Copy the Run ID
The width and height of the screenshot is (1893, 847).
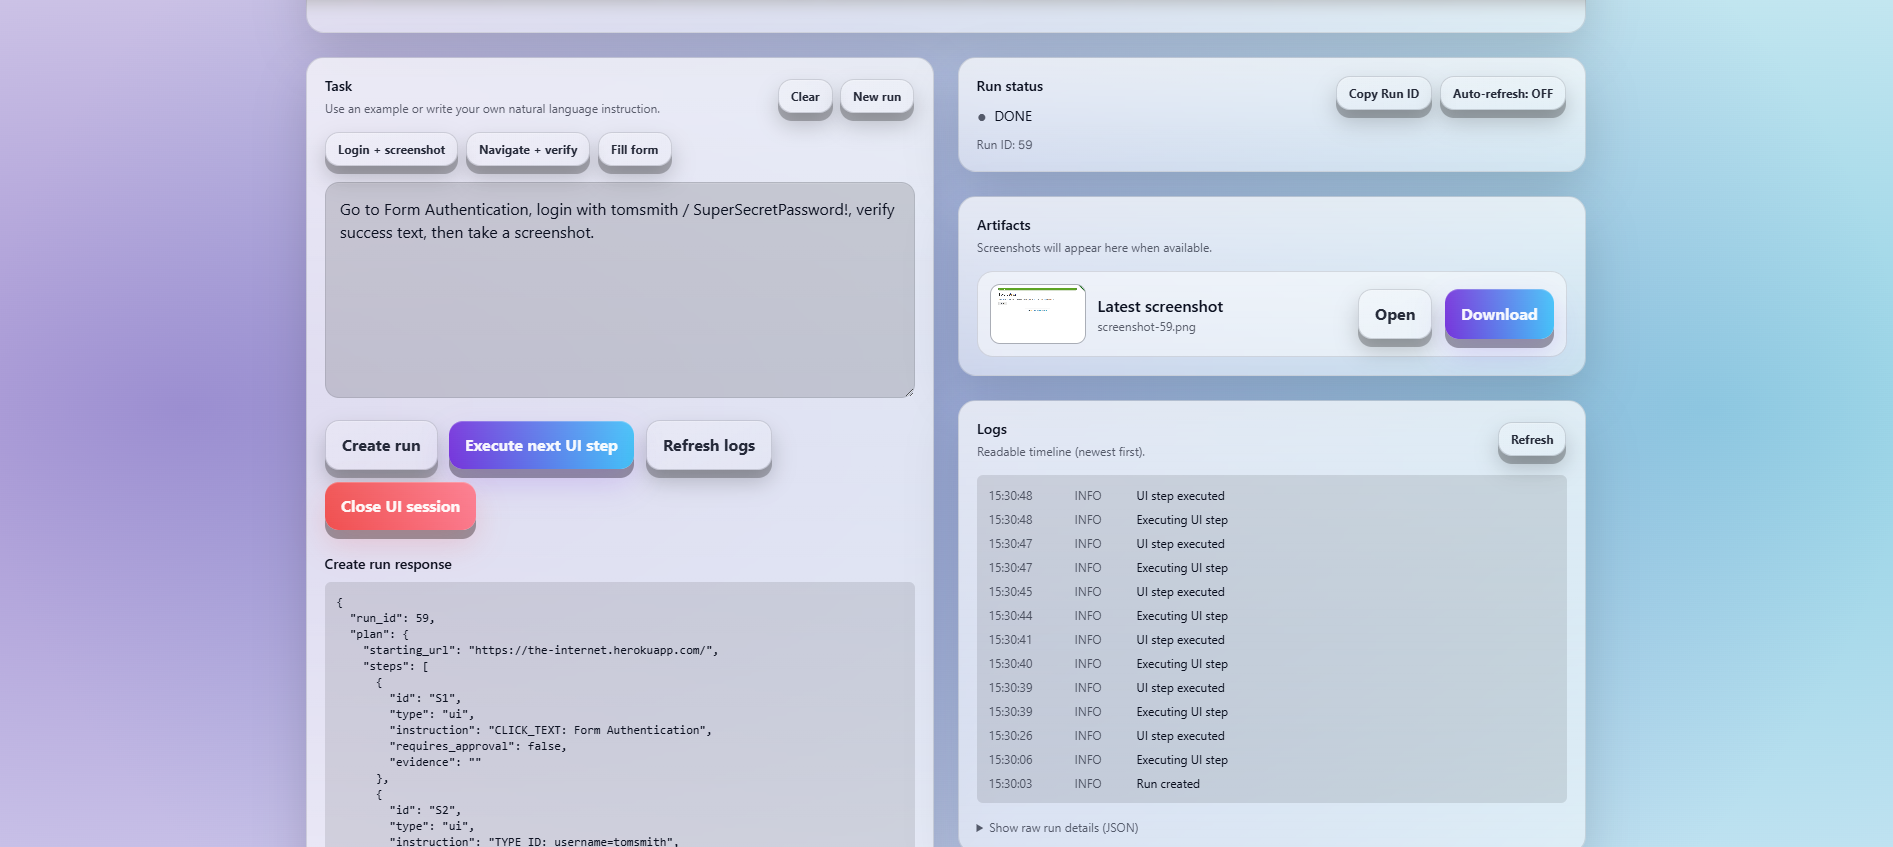click(1384, 94)
